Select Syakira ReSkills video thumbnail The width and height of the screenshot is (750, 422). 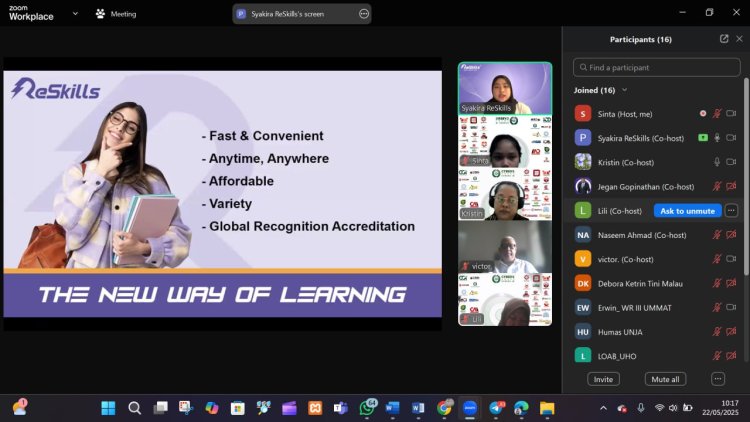[505, 89]
